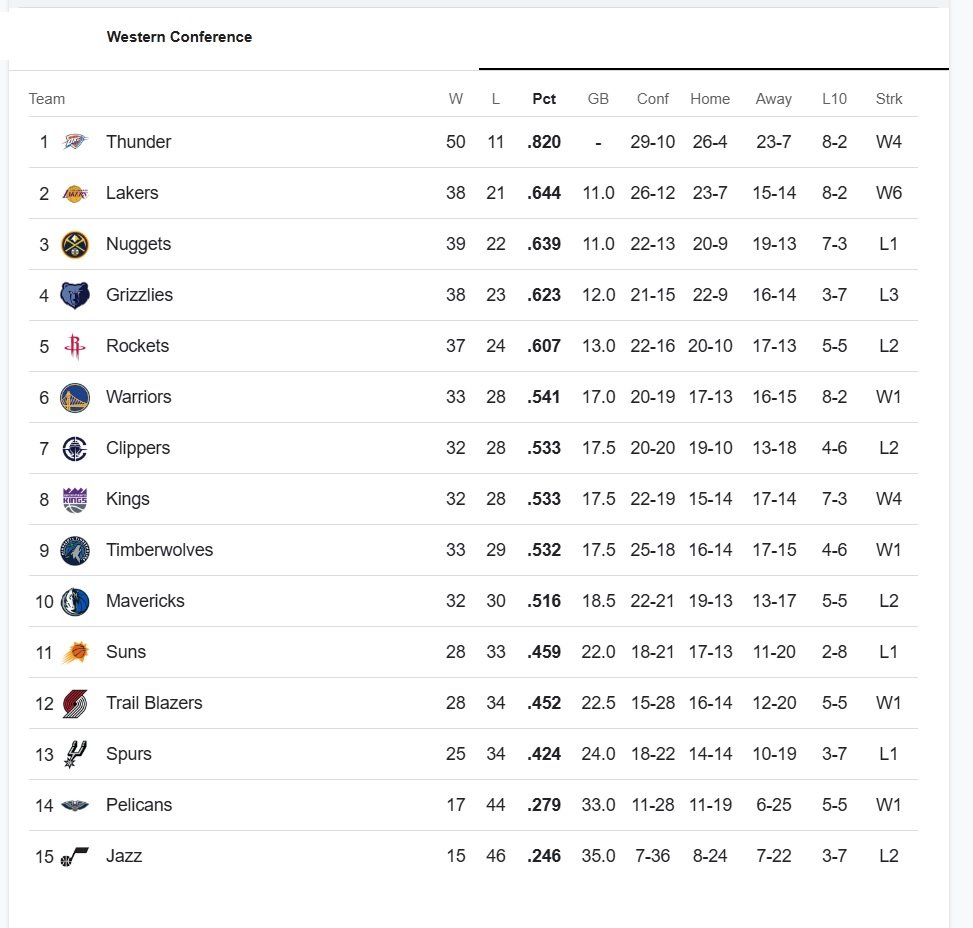Click the Clippers team logo
This screenshot has height=928, width=973.
pyautogui.click(x=75, y=448)
